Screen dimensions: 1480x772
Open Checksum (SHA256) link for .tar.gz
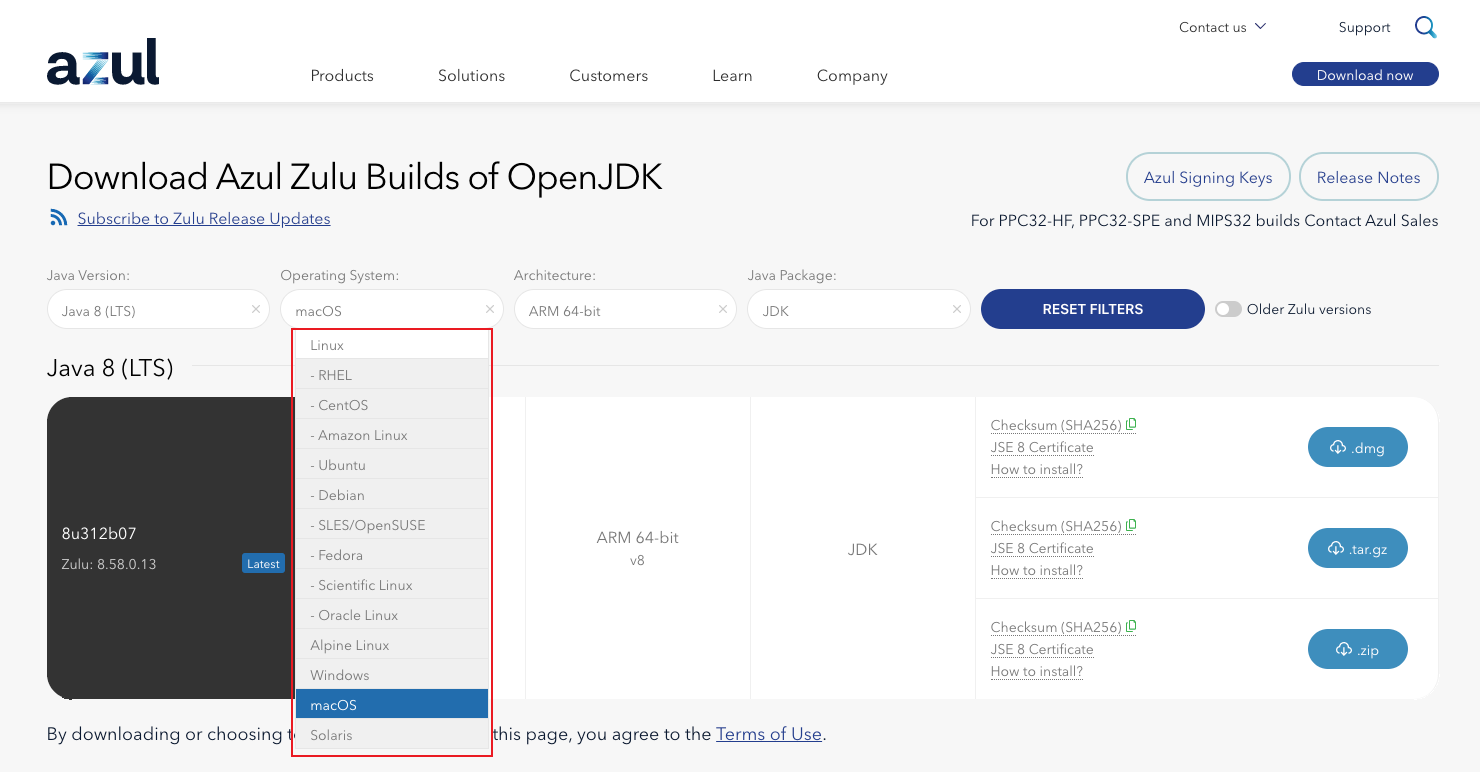tap(1056, 526)
